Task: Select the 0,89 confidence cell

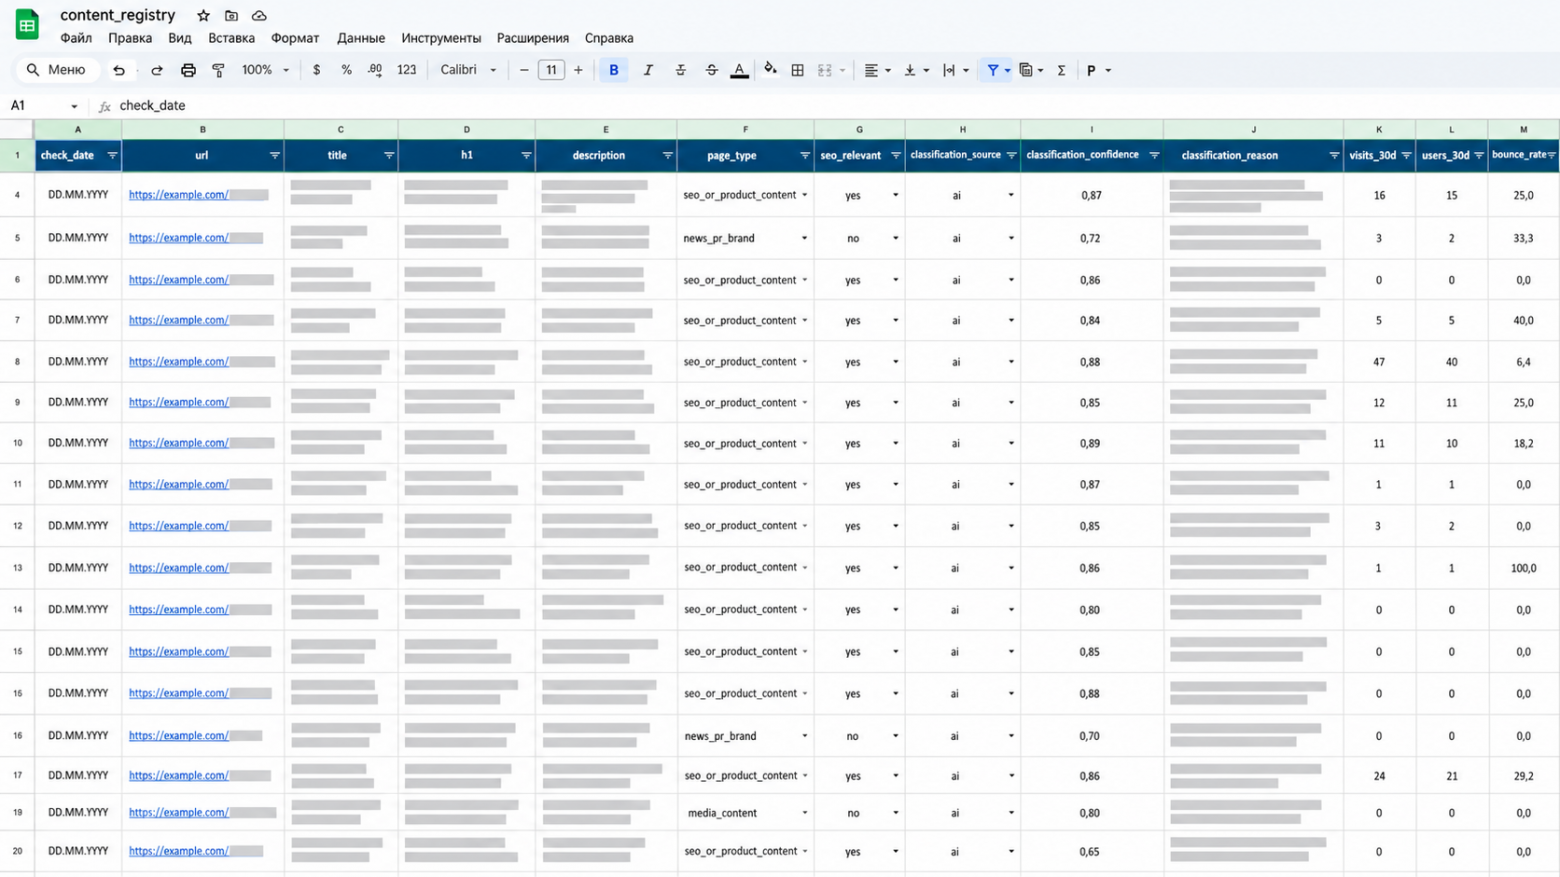Action: click(1091, 443)
